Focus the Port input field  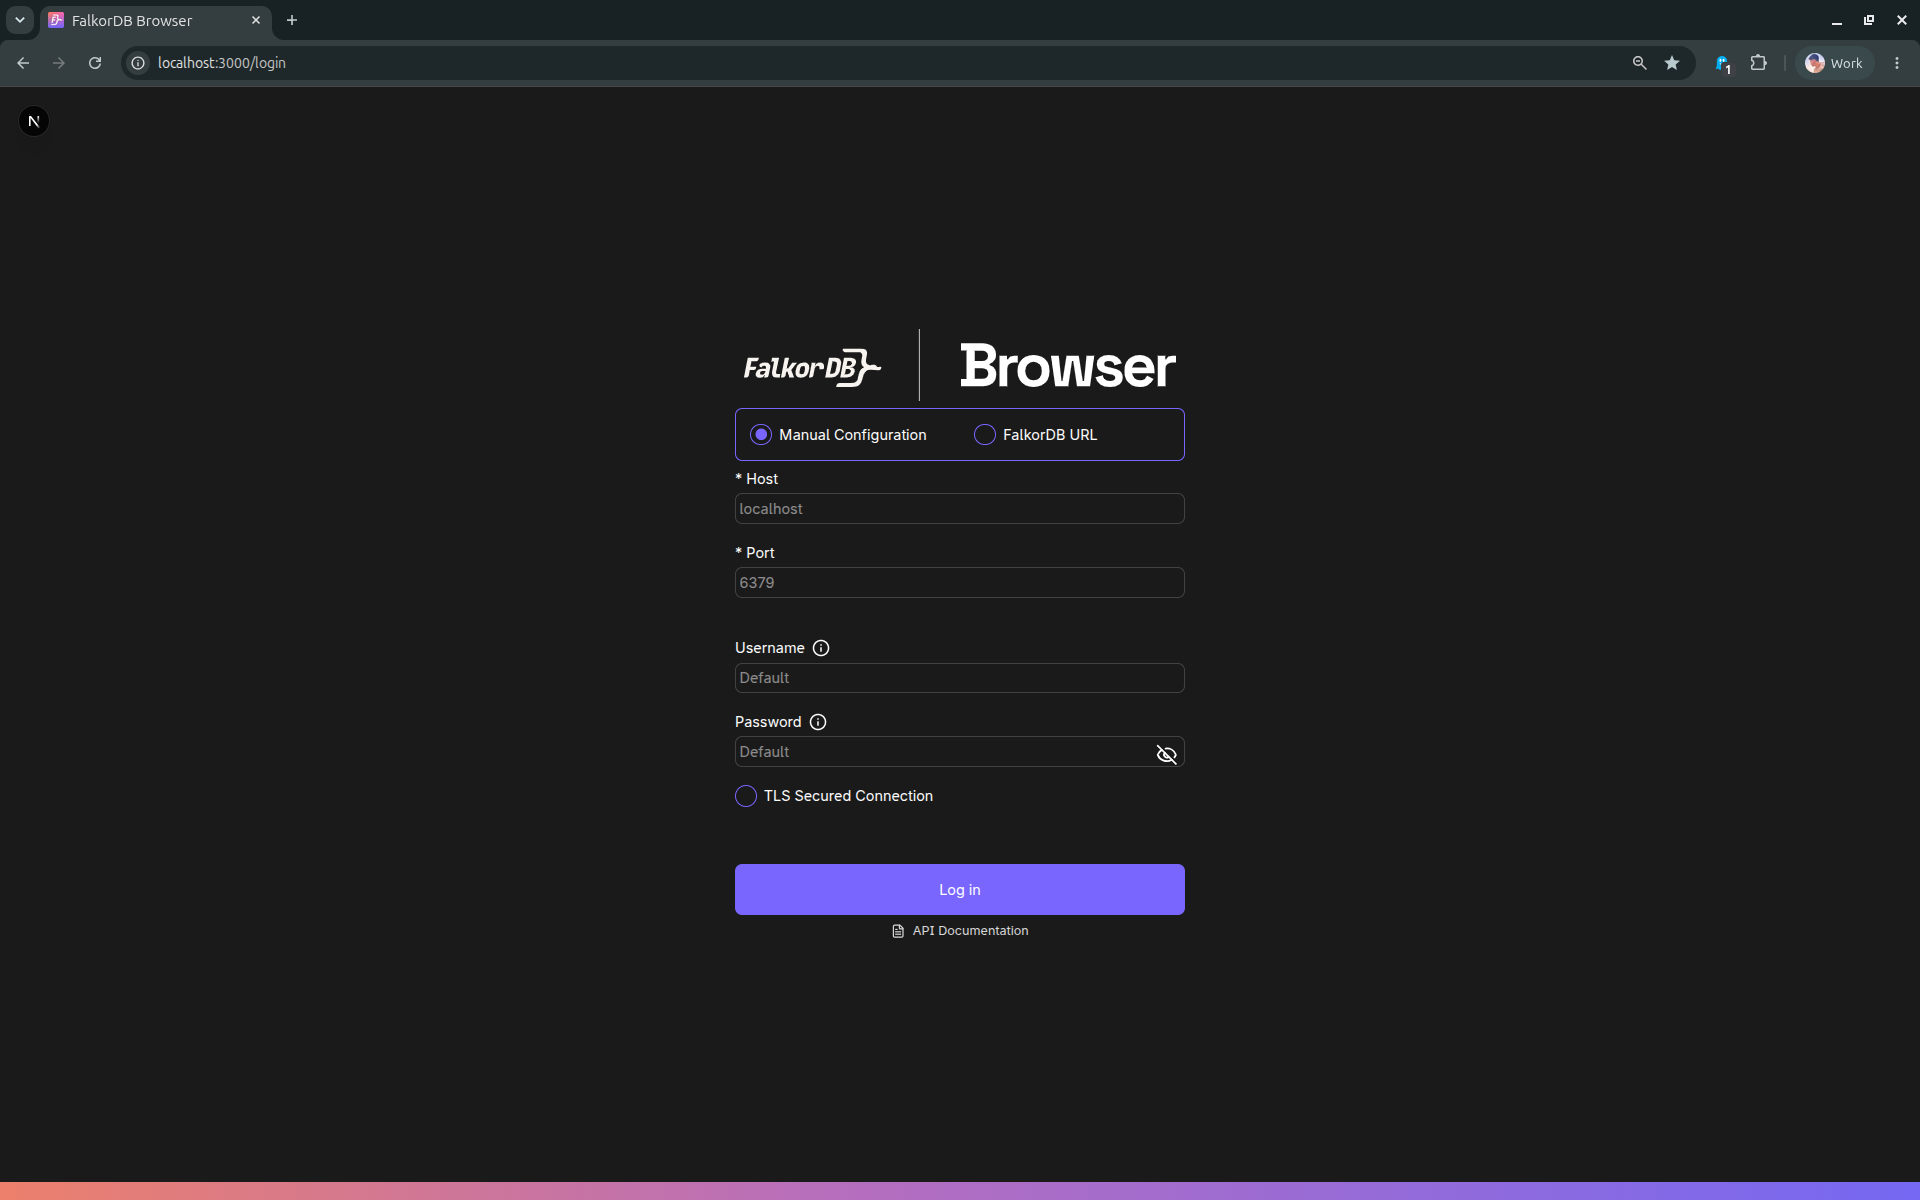pos(960,583)
